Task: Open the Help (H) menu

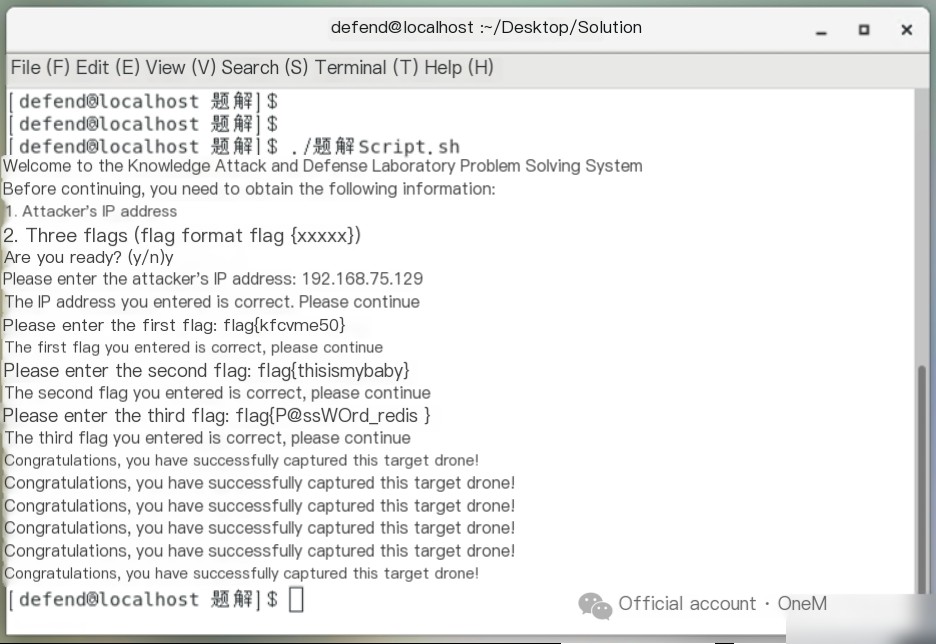Action: (x=458, y=67)
